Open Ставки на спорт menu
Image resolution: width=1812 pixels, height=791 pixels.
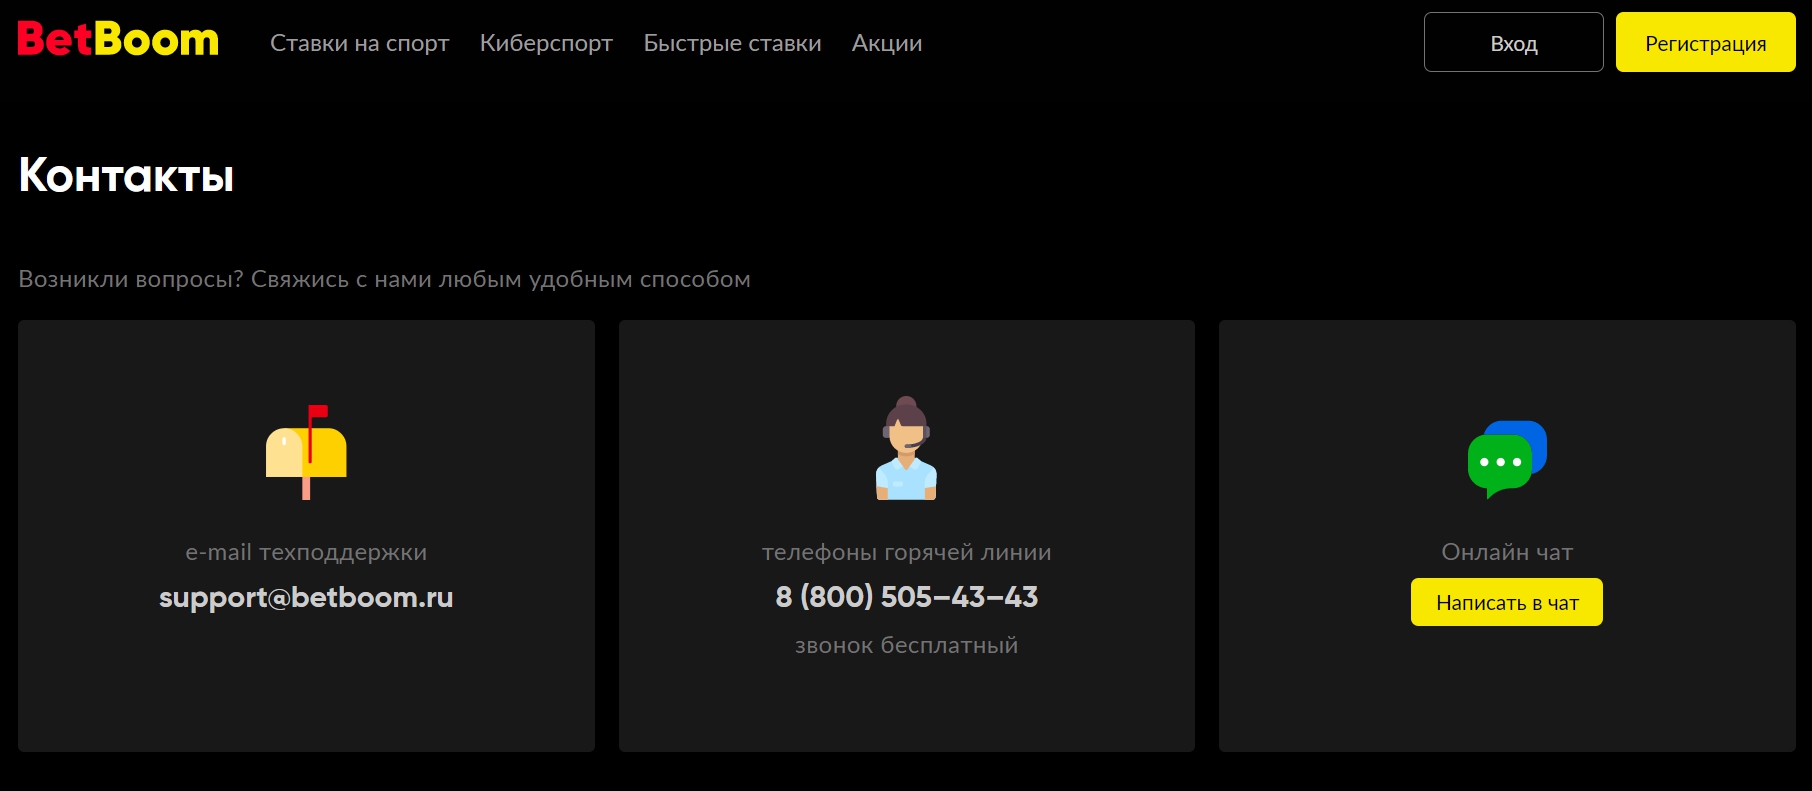click(x=360, y=43)
